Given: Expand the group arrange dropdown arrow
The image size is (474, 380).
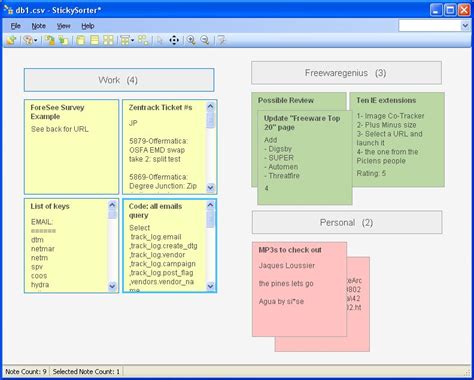Looking at the screenshot, I should tap(132, 41).
